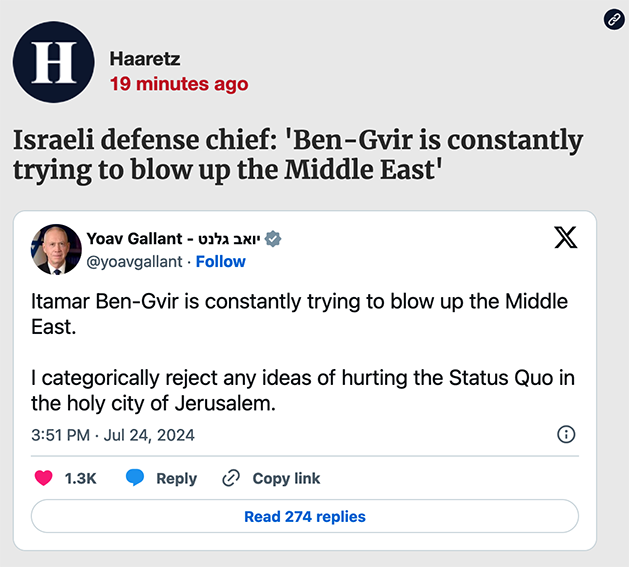Open the Israeli defense chief headline
Viewport: 629px width, 567px height.
click(297, 154)
